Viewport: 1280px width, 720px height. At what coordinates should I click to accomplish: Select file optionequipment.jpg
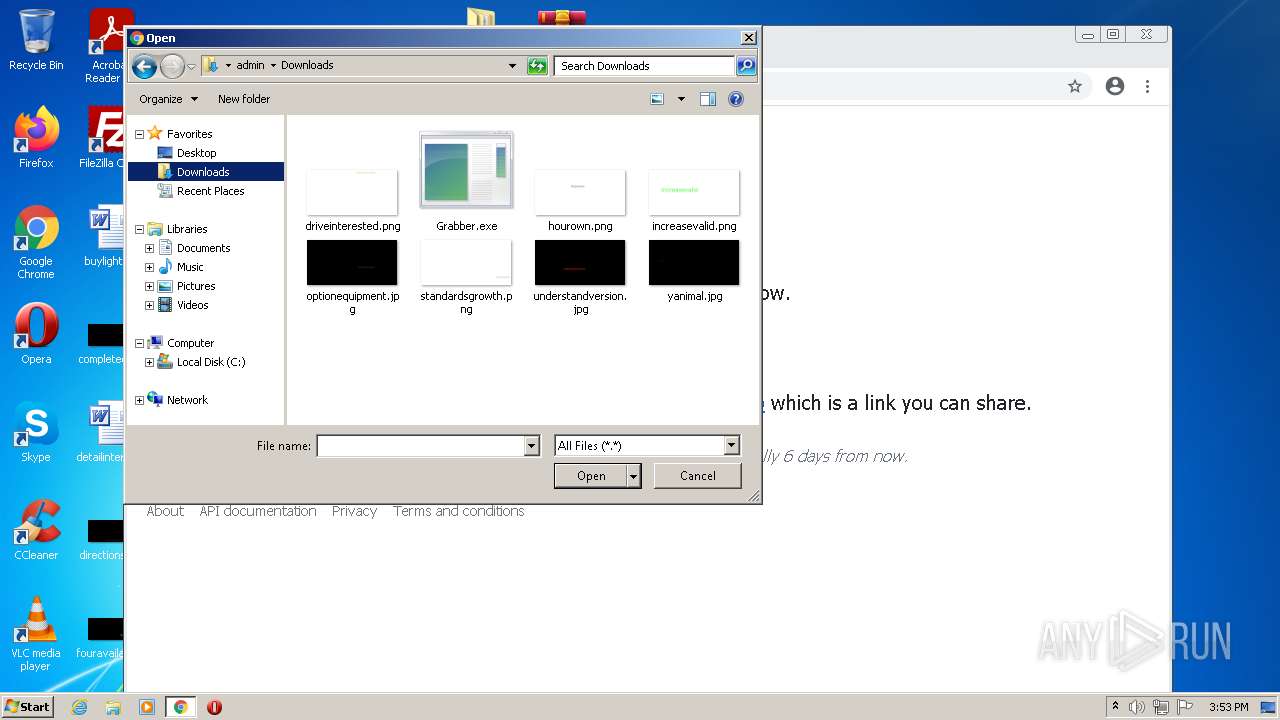(x=352, y=277)
